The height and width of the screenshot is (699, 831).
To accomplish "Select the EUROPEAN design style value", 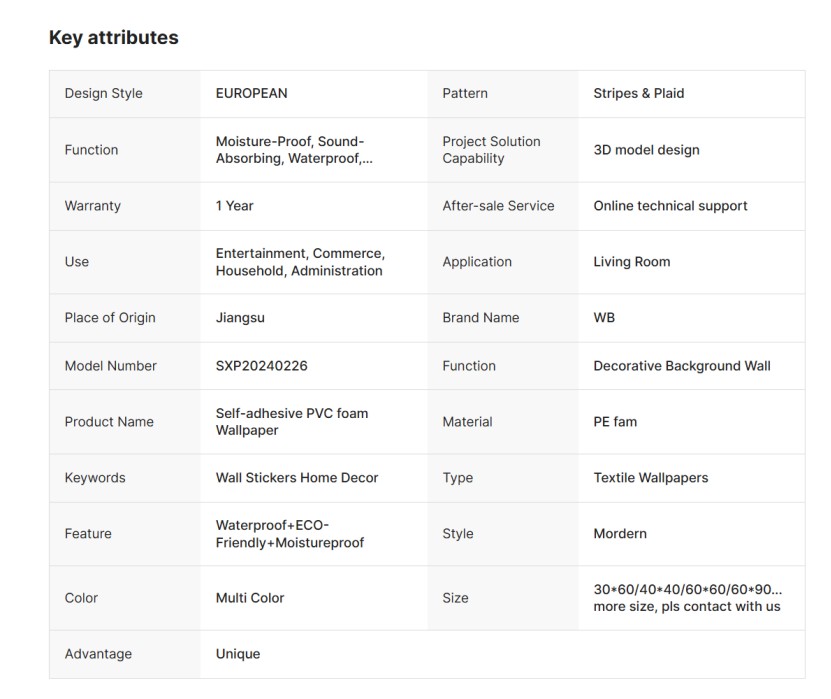I will point(251,93).
